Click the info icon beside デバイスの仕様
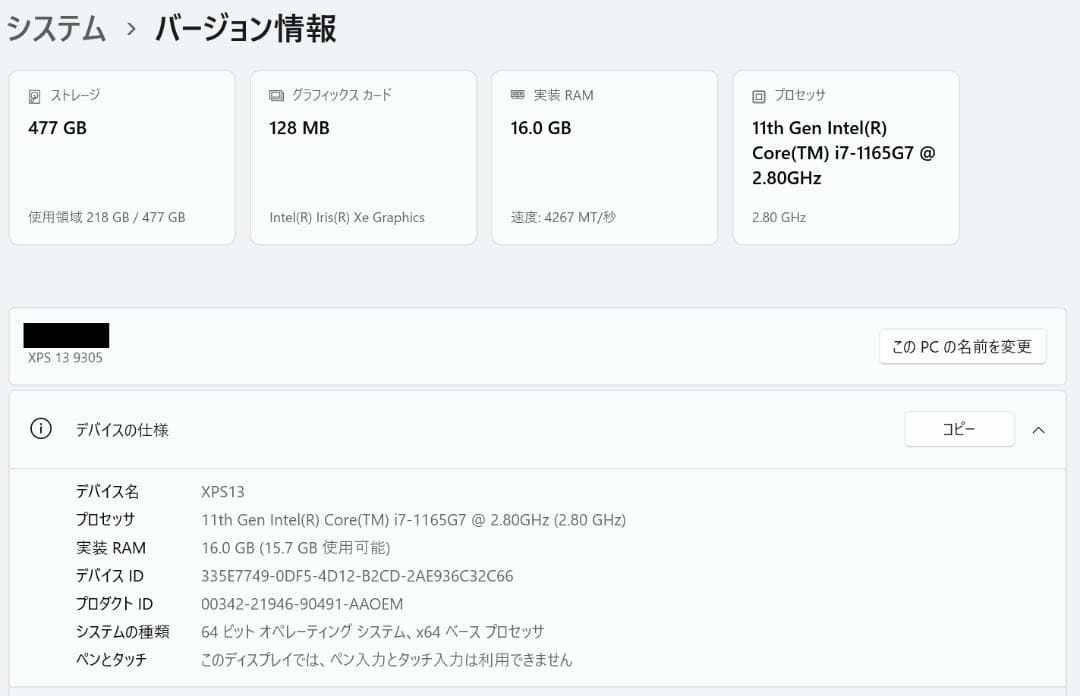 [40, 429]
